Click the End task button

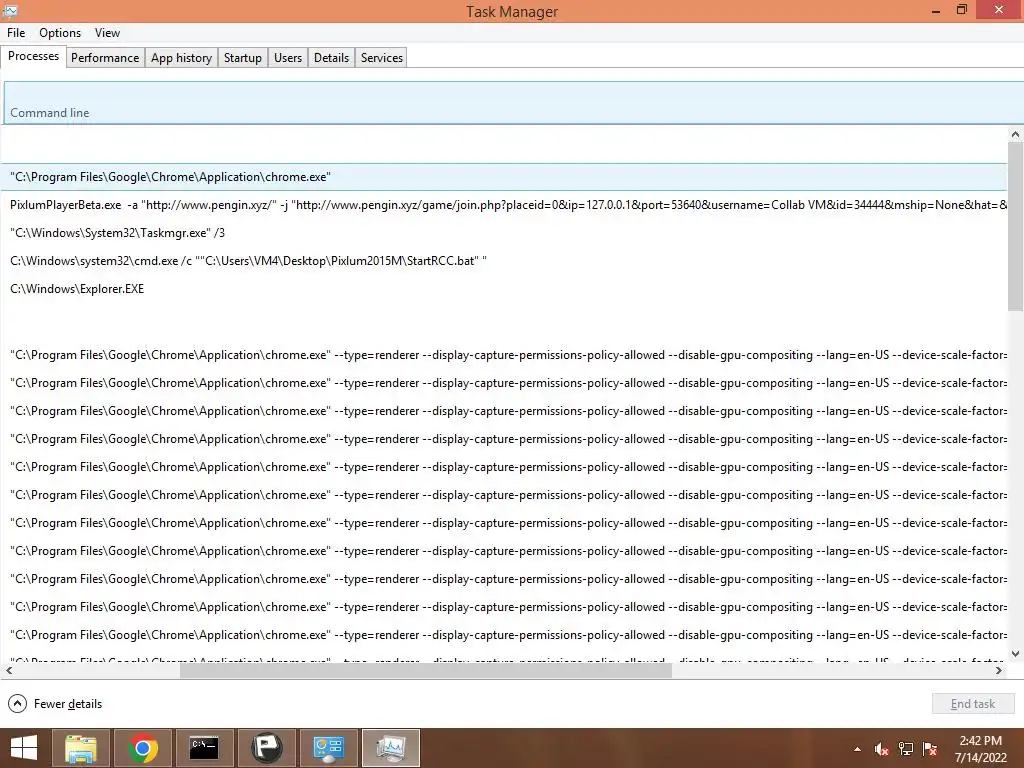[972, 703]
